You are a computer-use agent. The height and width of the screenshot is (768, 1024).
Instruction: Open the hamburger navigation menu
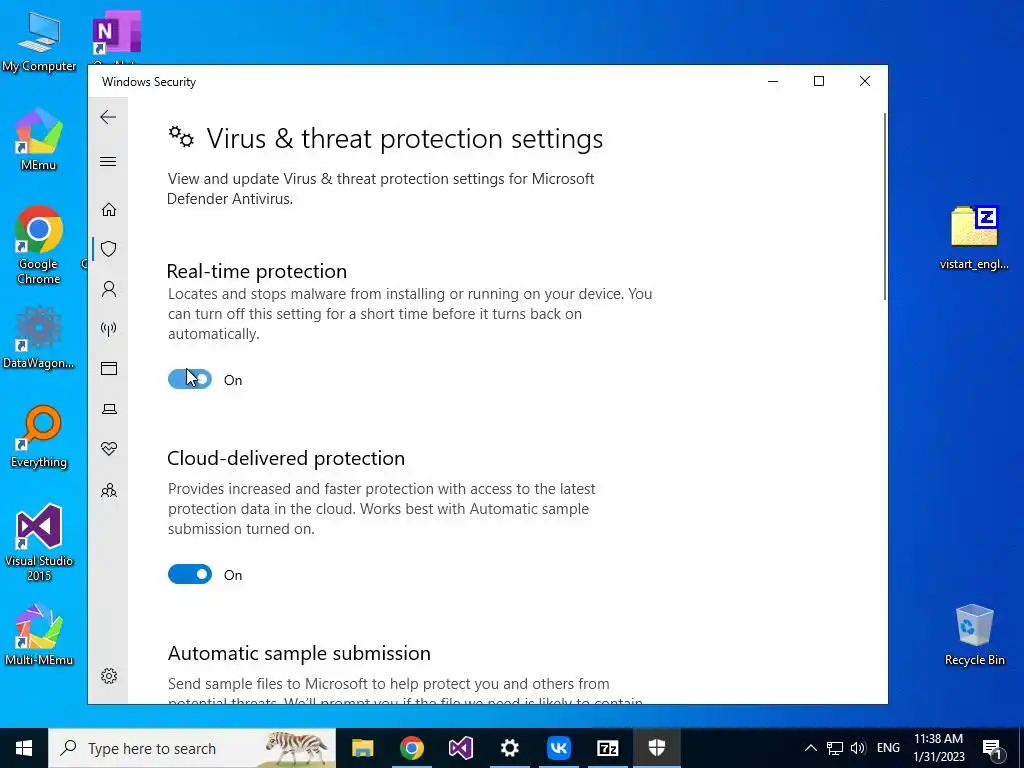coord(108,161)
